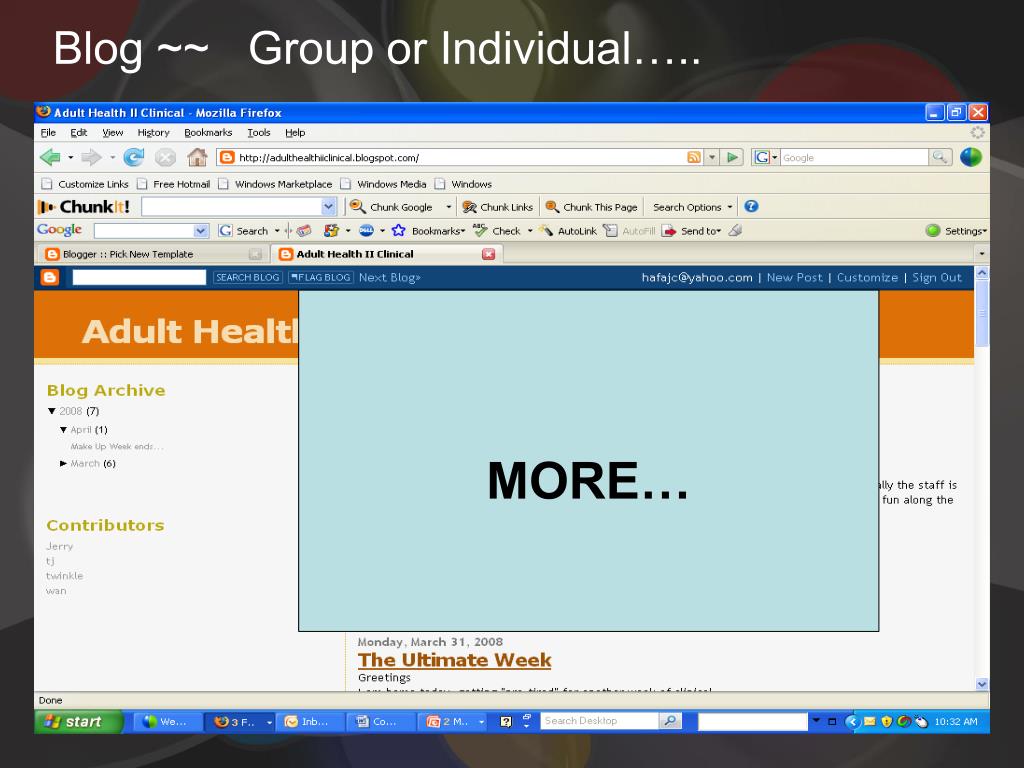Click Customize link in Blogger navbar
Image resolution: width=1024 pixels, height=768 pixels.
pyautogui.click(x=867, y=278)
